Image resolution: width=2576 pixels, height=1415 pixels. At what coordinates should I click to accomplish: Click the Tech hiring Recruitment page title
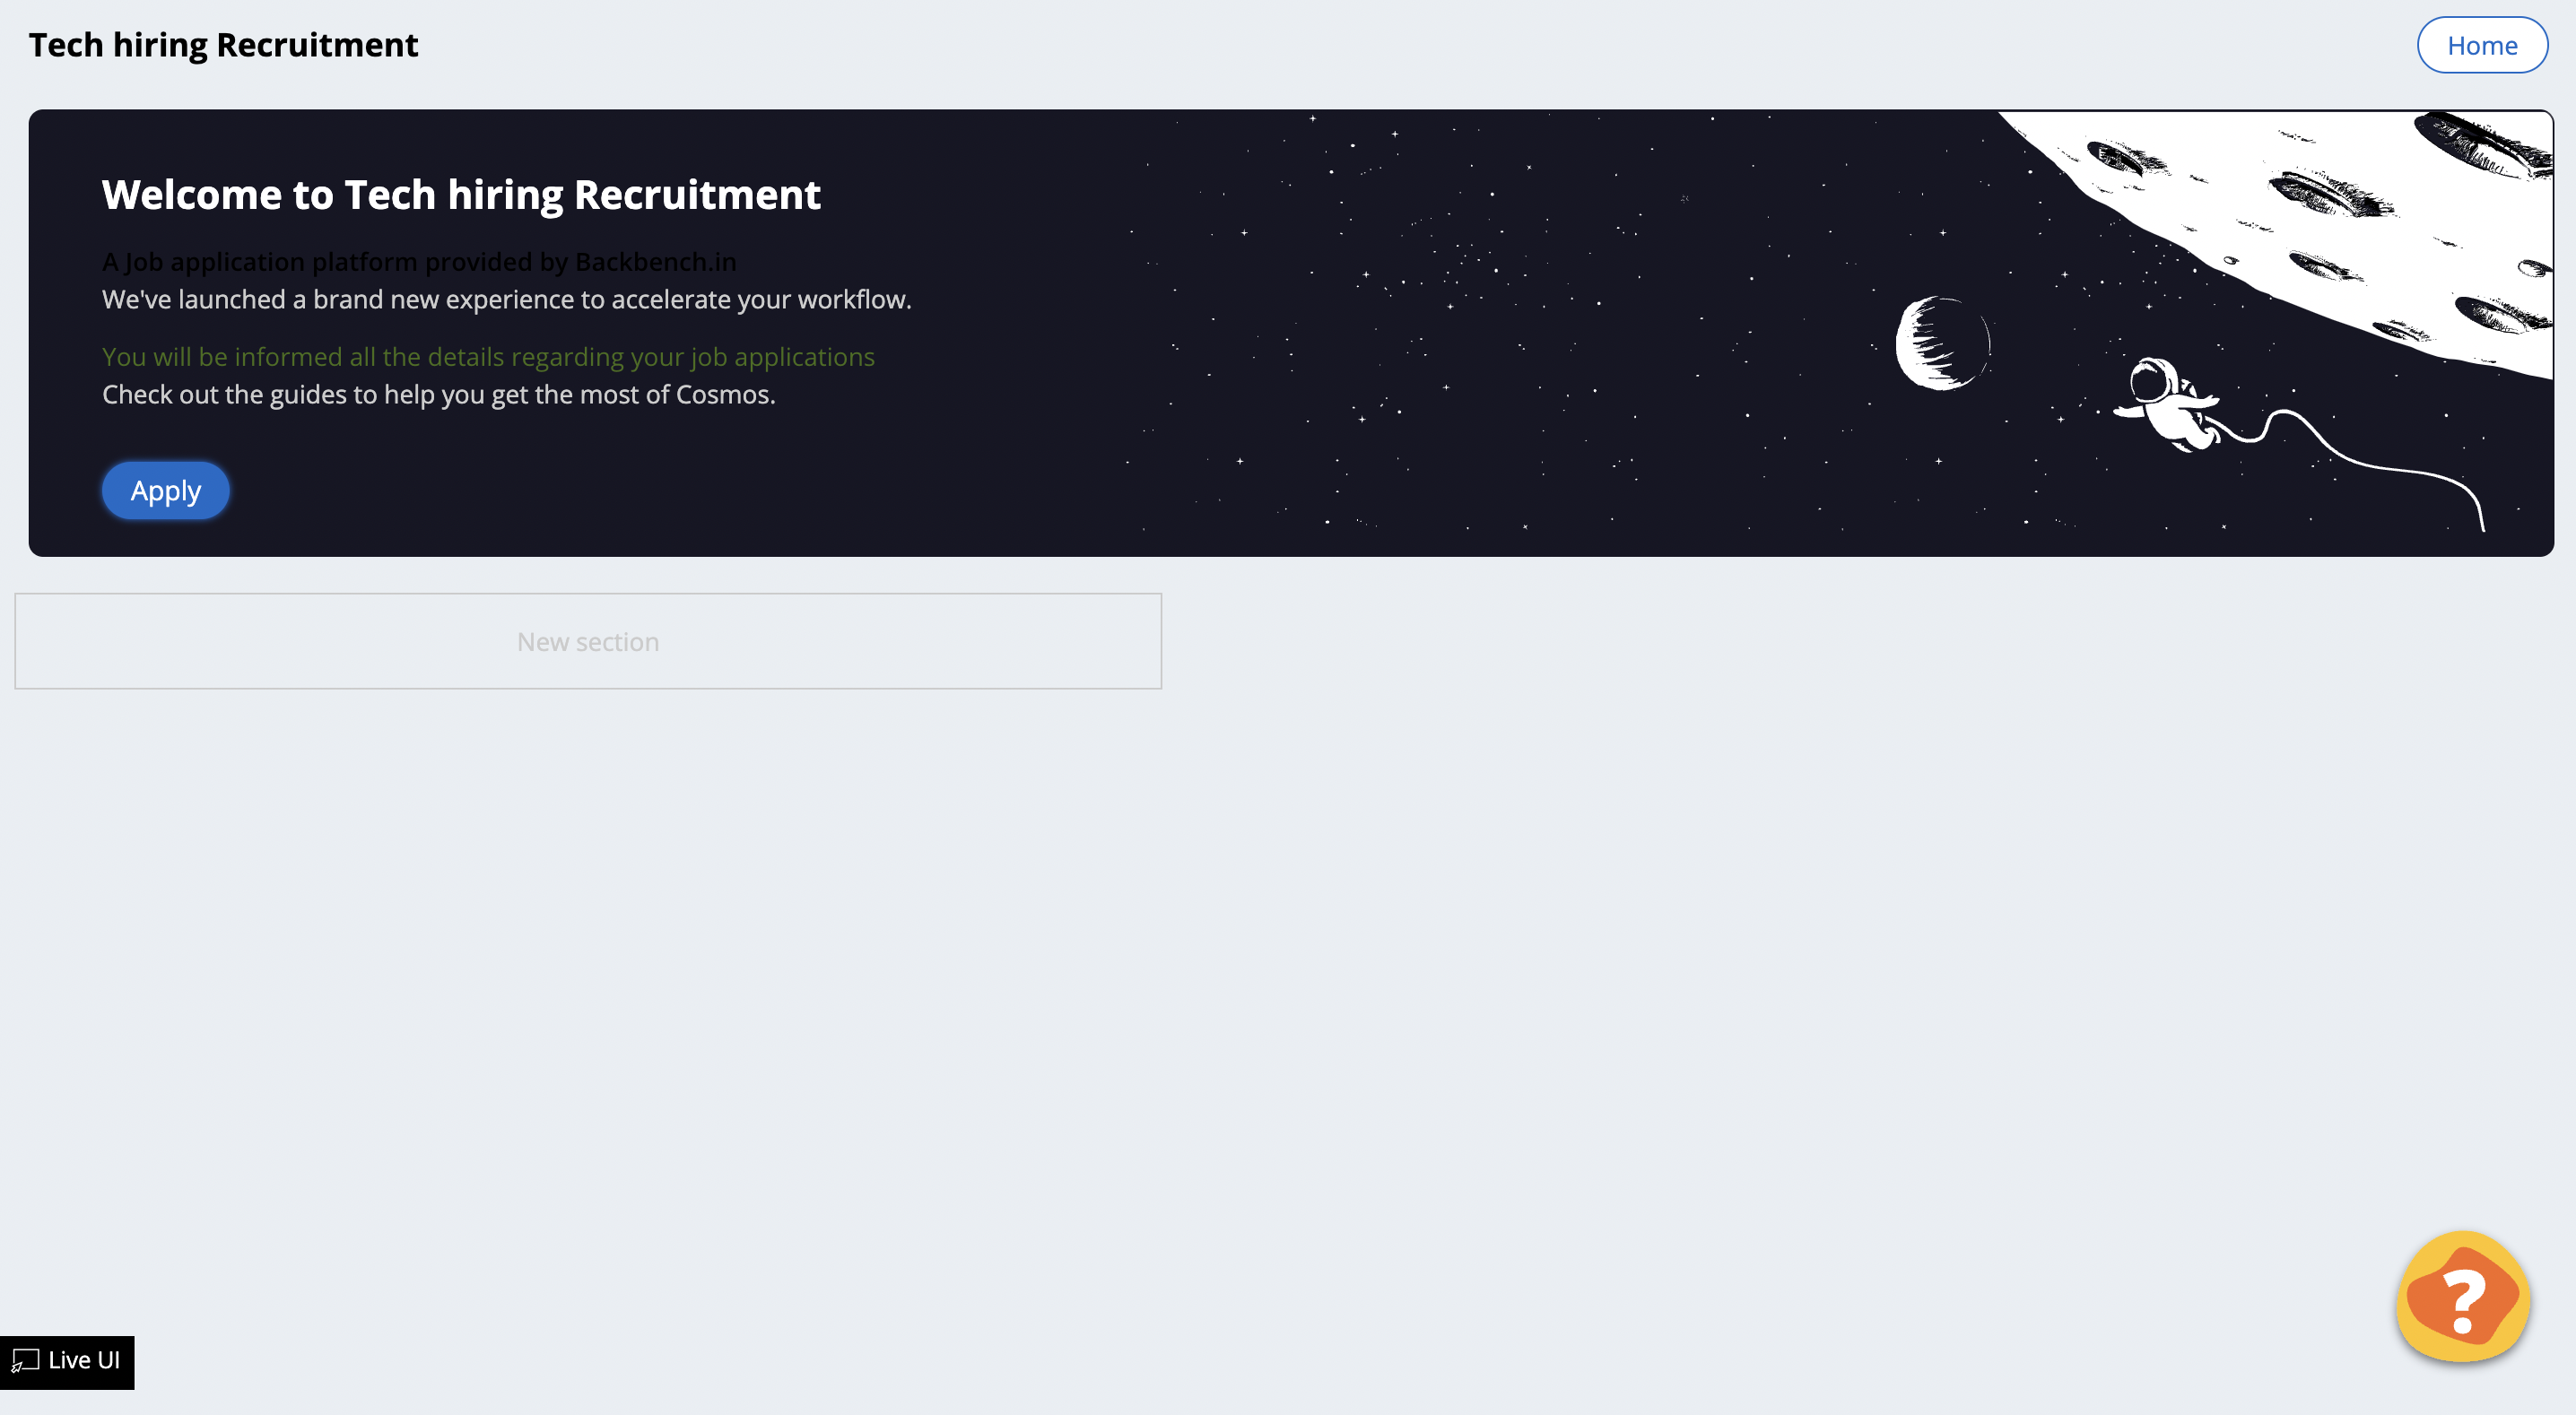223,45
